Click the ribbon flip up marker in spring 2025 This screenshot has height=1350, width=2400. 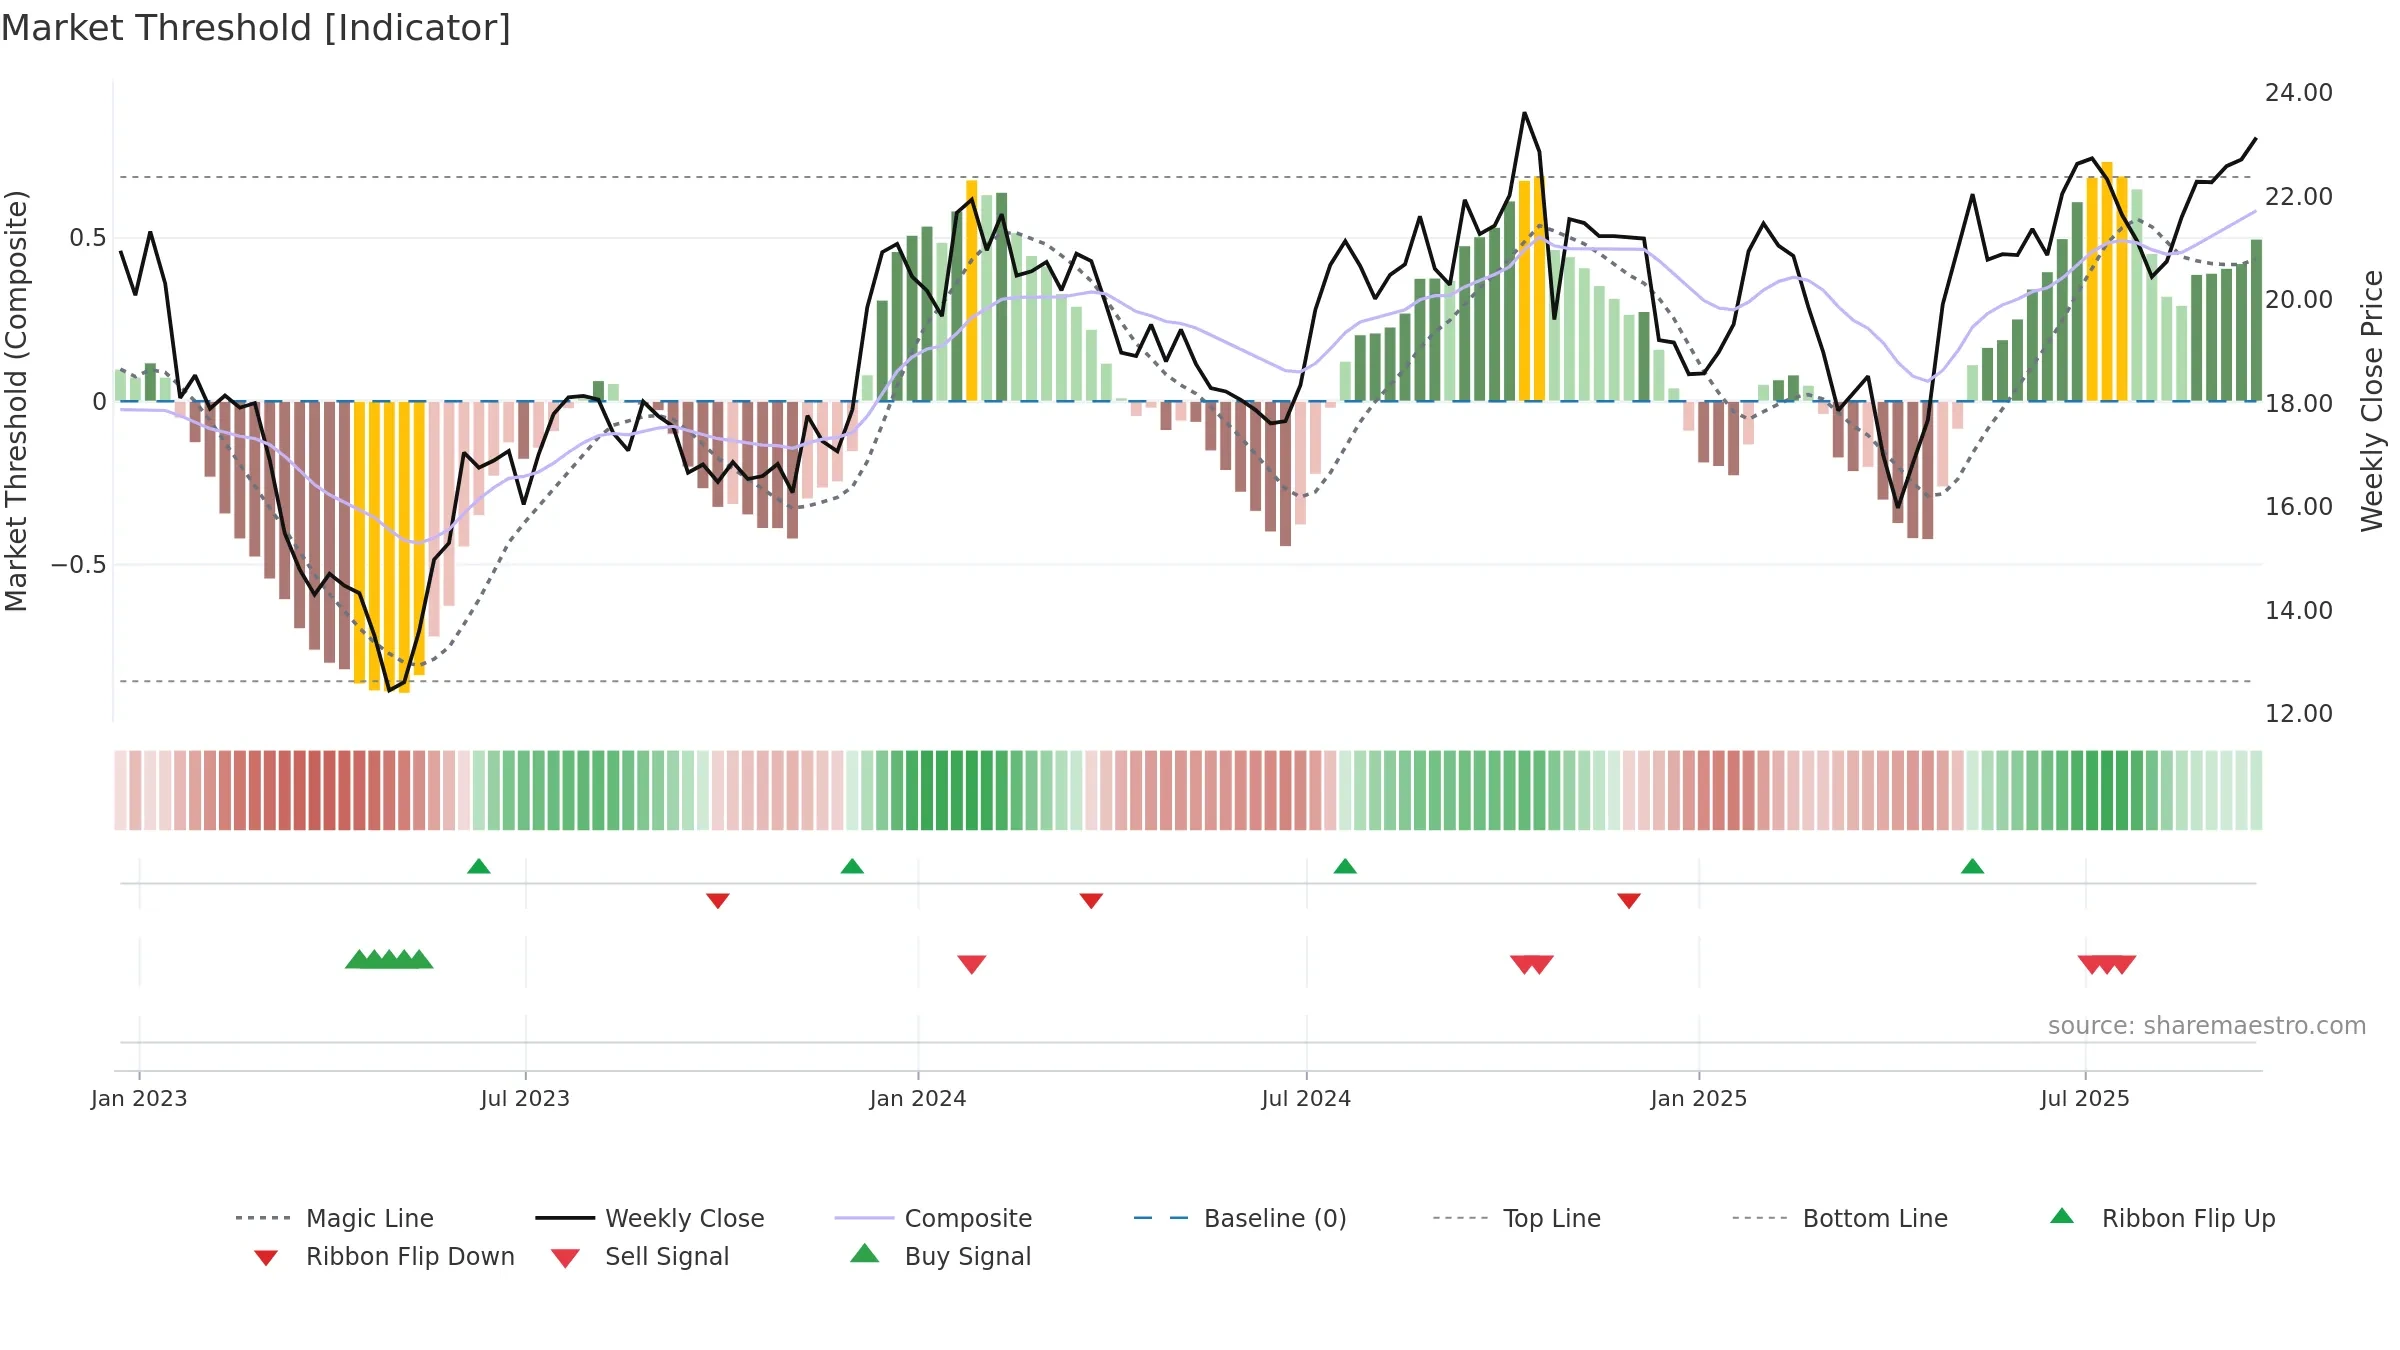1972,866
